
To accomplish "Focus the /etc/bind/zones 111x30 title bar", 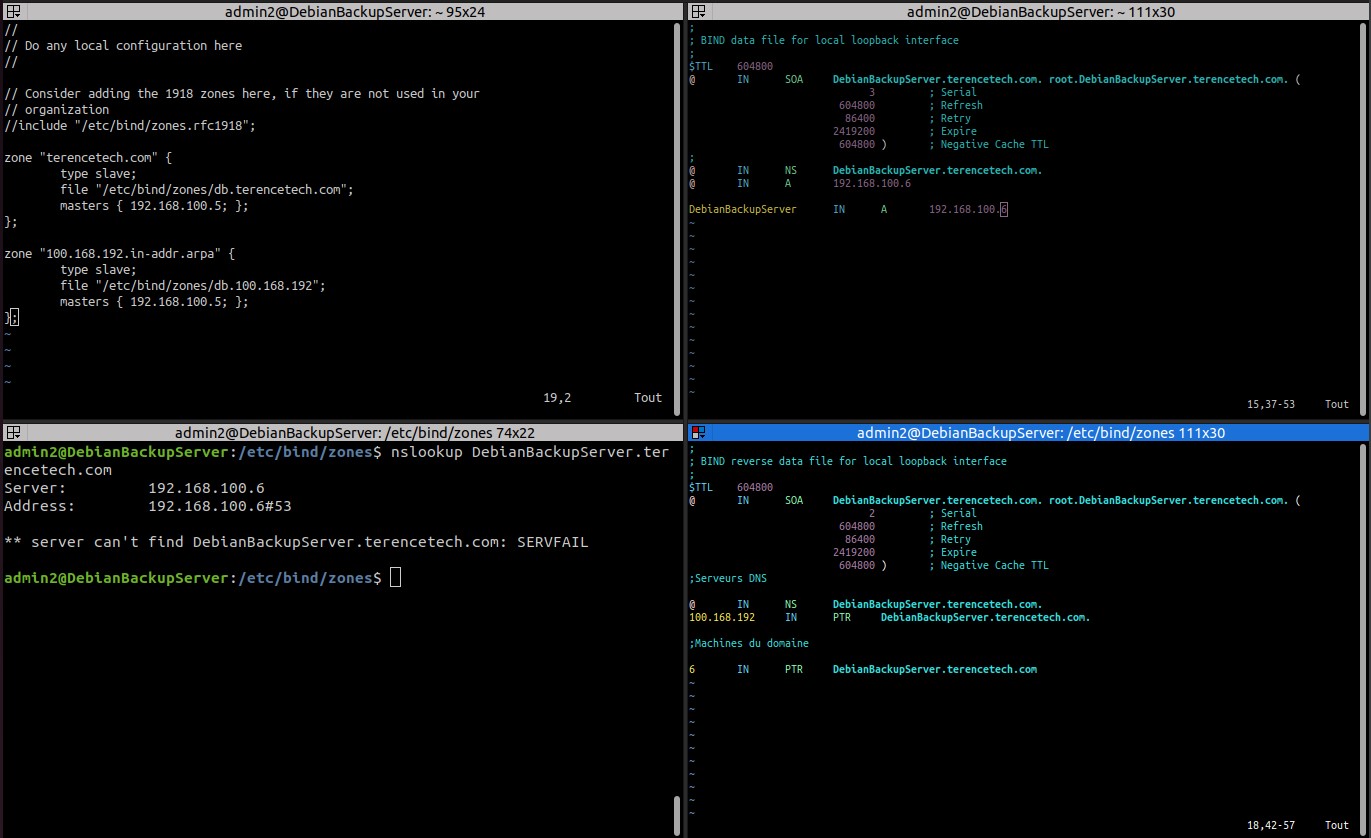I will [x=1028, y=432].
